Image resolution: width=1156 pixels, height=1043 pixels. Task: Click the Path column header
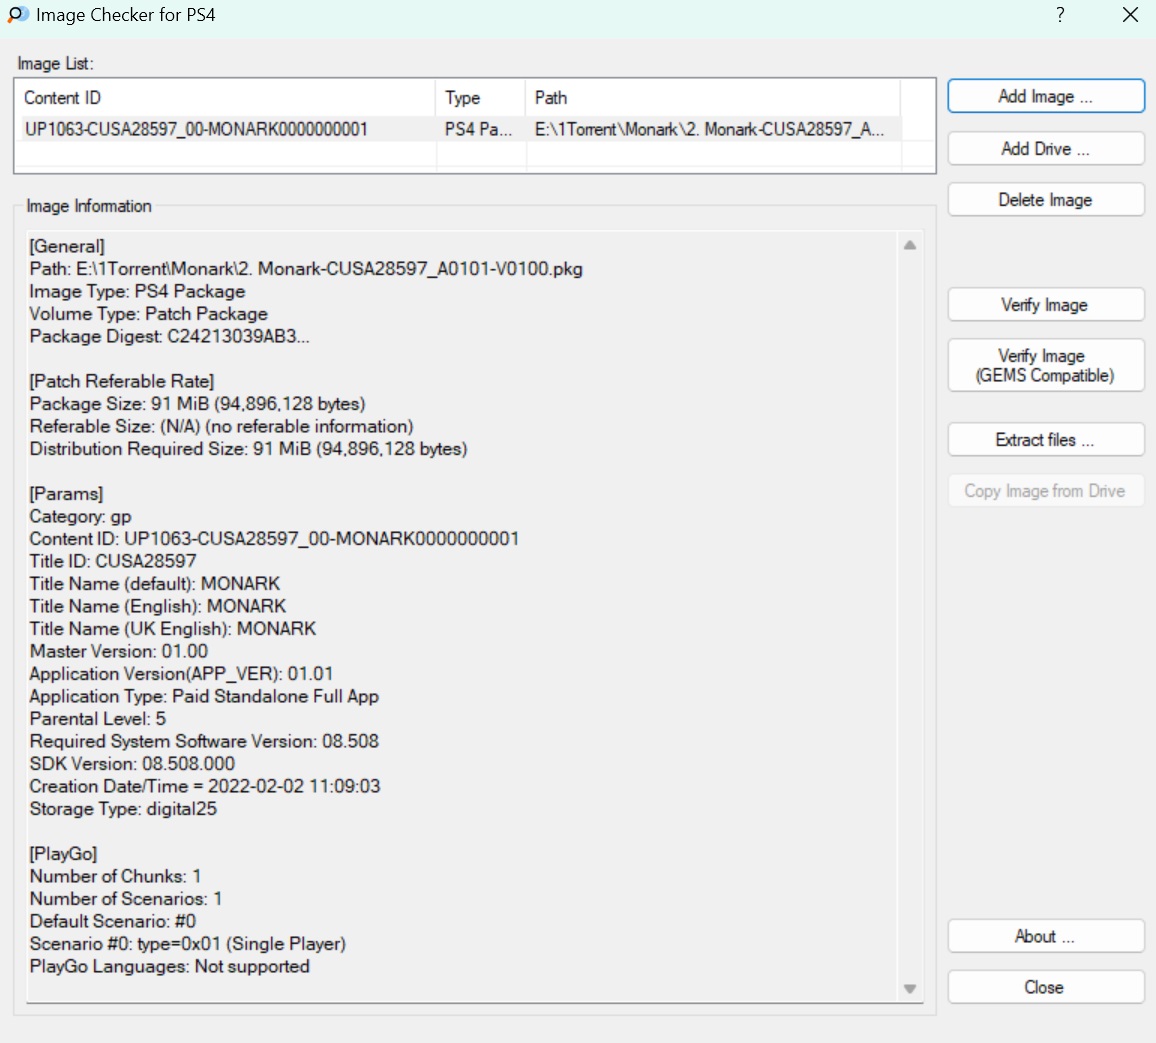712,98
